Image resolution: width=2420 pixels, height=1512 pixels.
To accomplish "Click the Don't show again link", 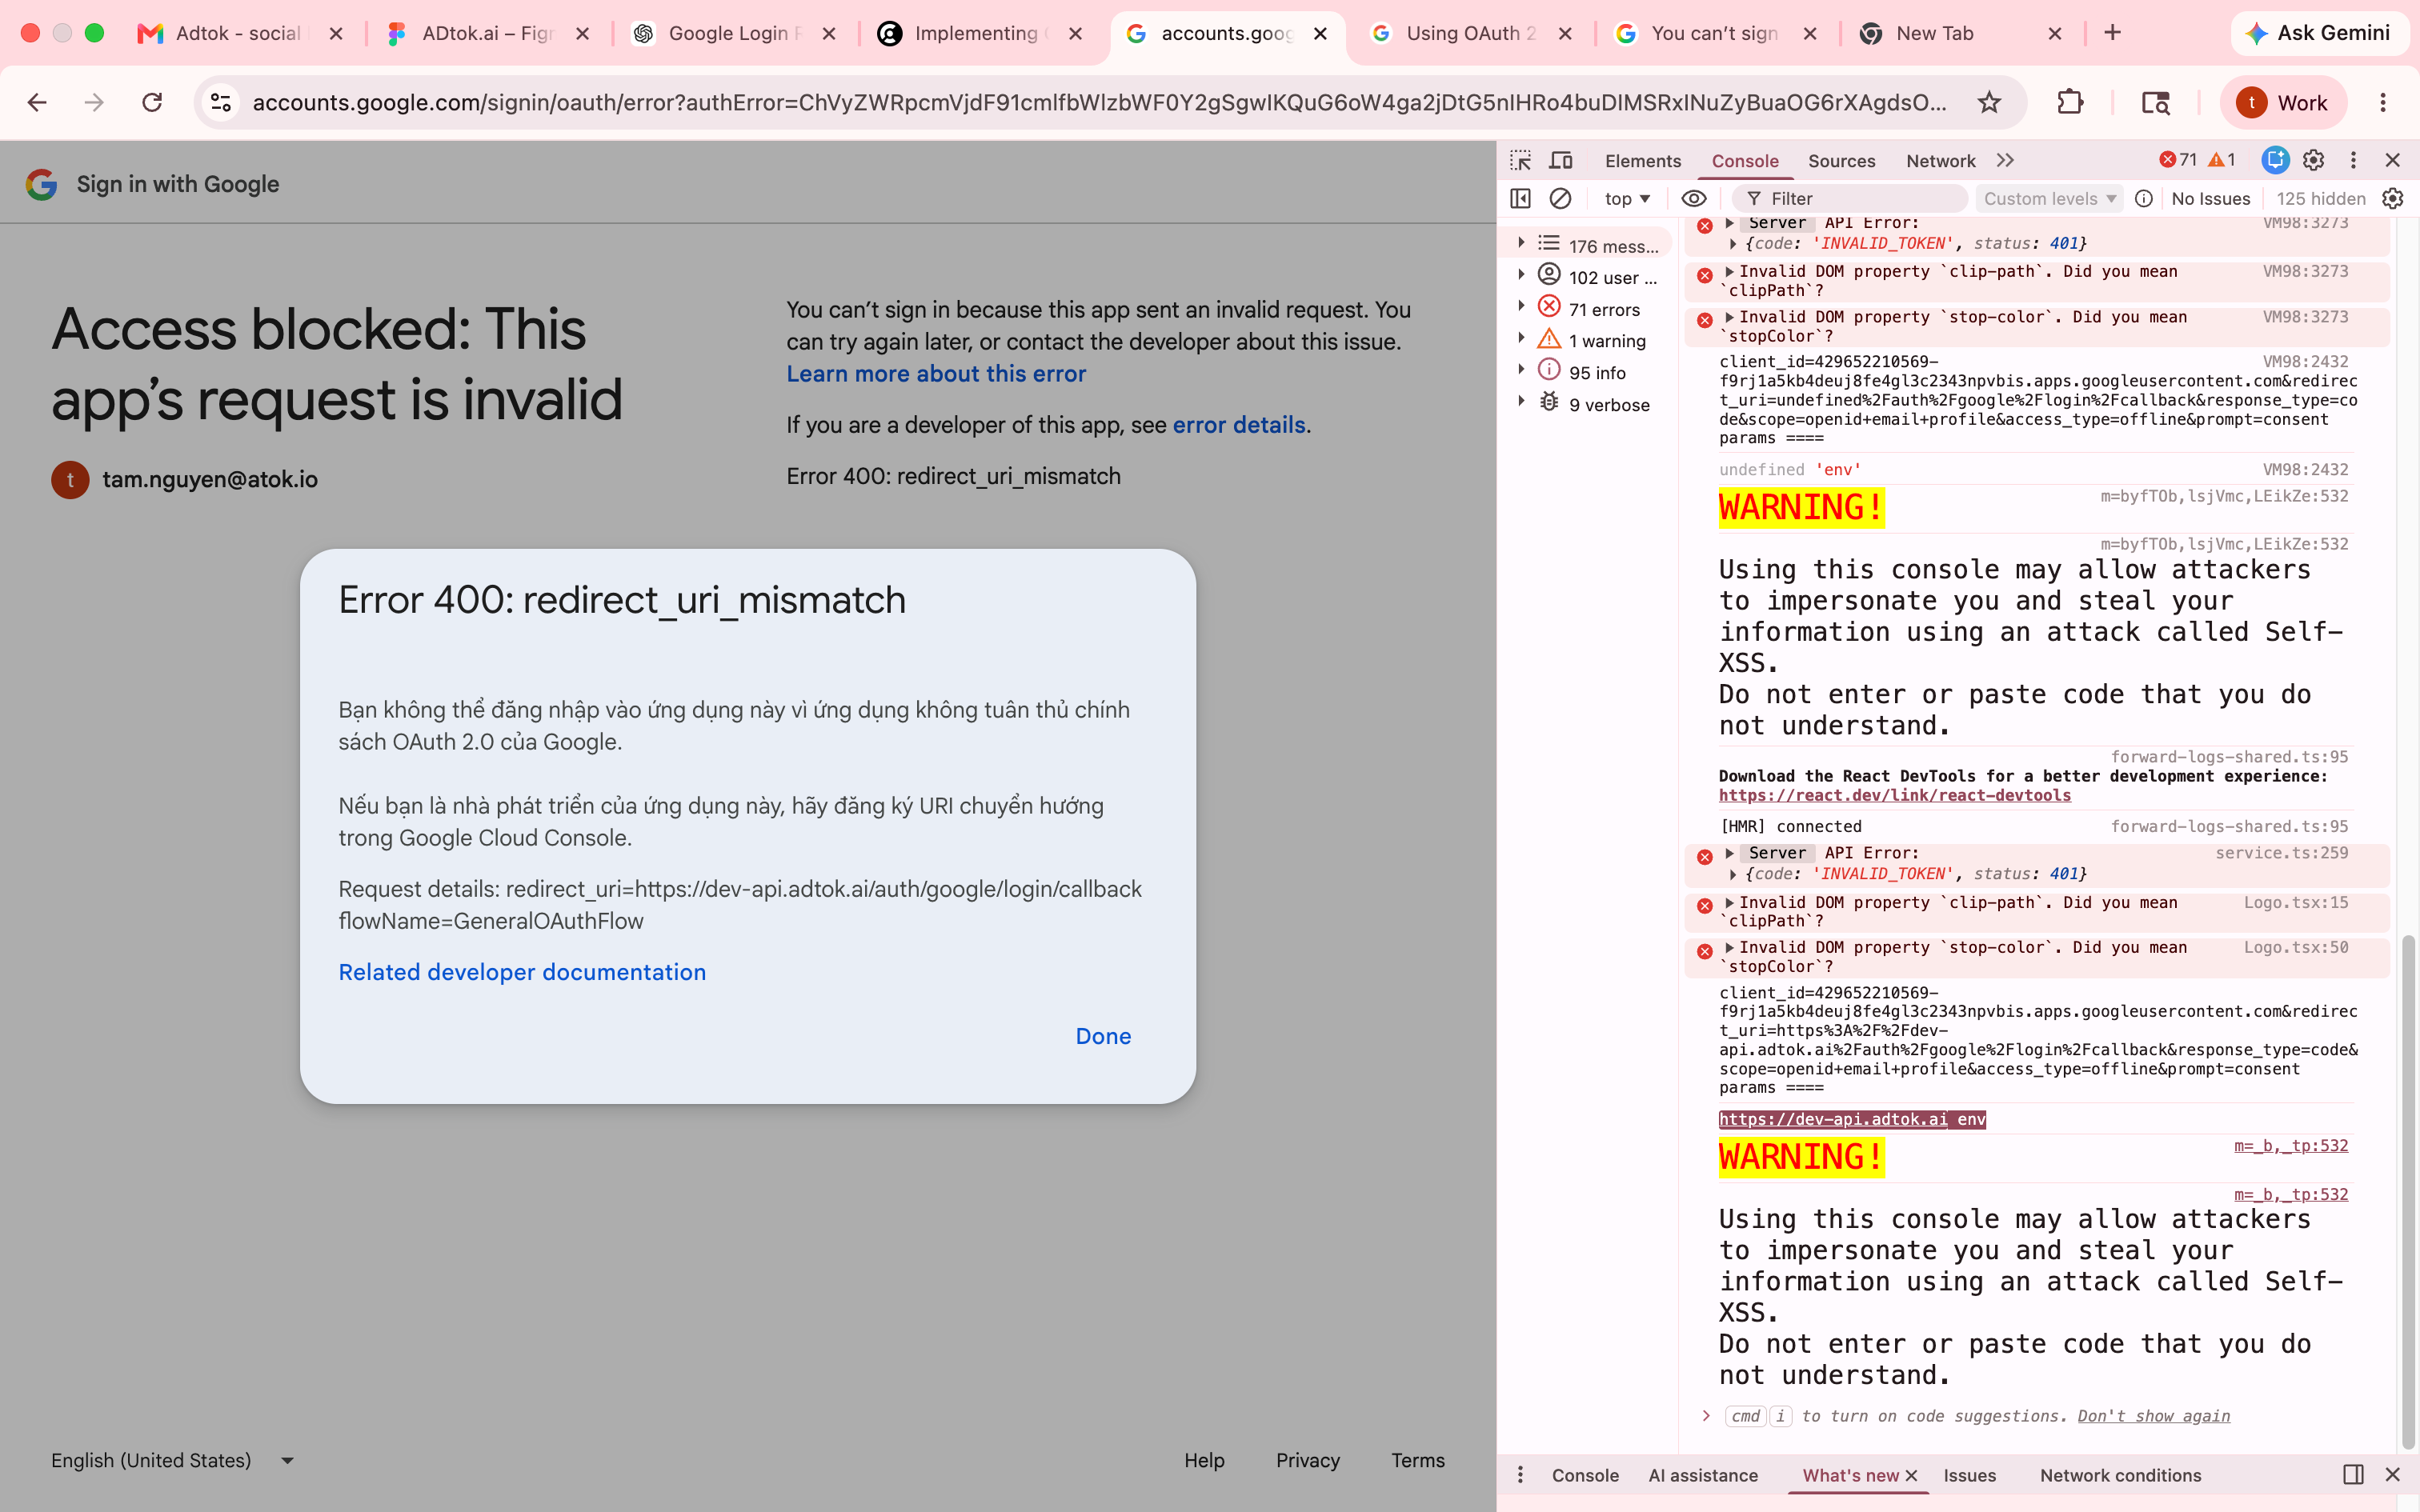I will pos(2154,1416).
